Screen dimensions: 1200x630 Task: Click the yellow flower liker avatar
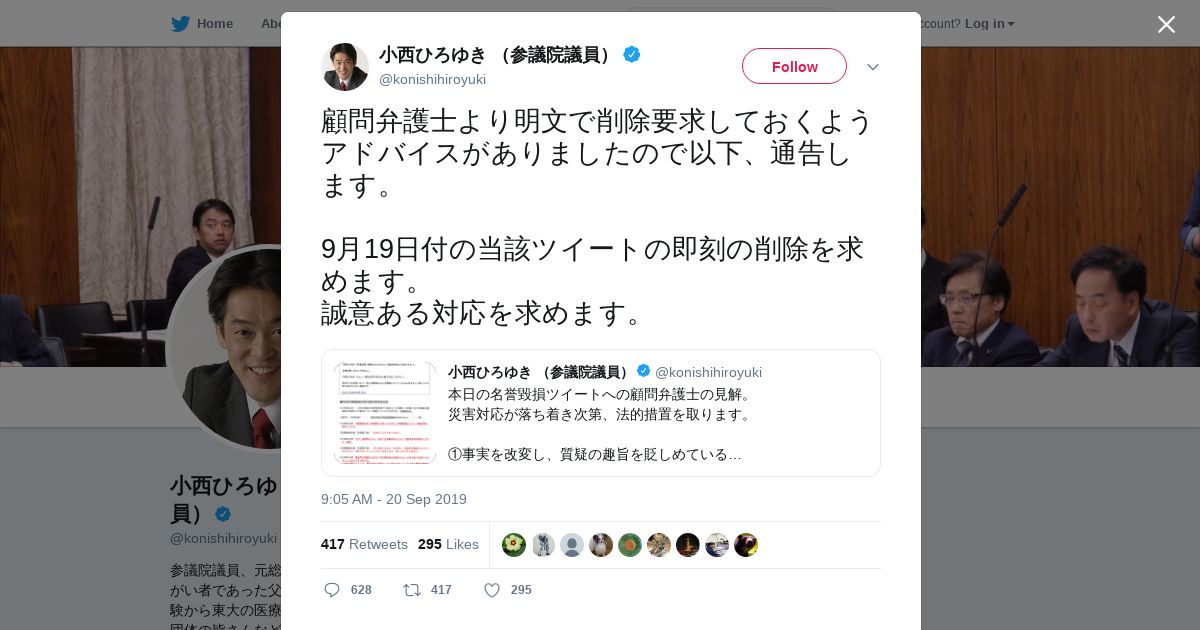click(x=514, y=545)
